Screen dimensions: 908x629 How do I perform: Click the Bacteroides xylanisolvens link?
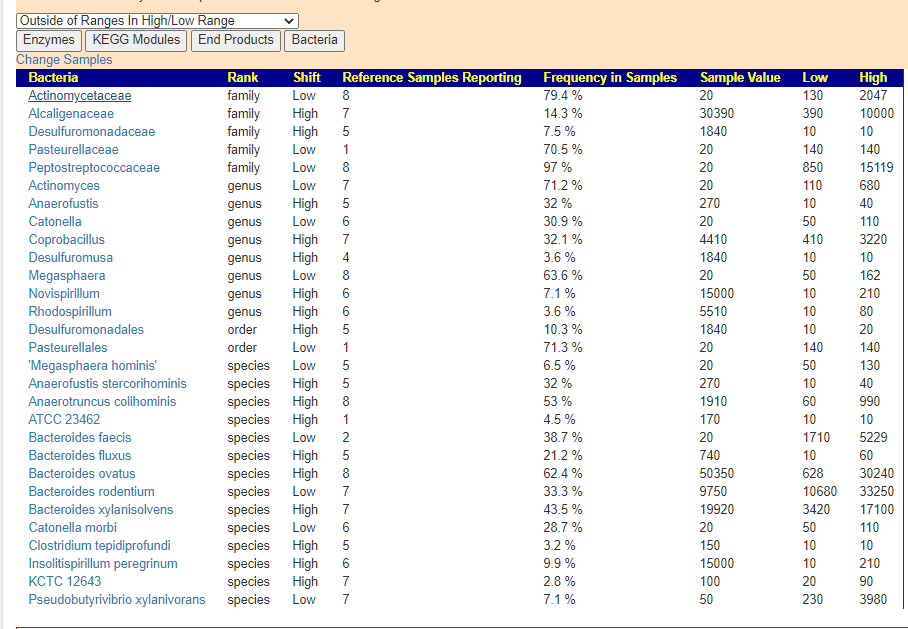(101, 510)
